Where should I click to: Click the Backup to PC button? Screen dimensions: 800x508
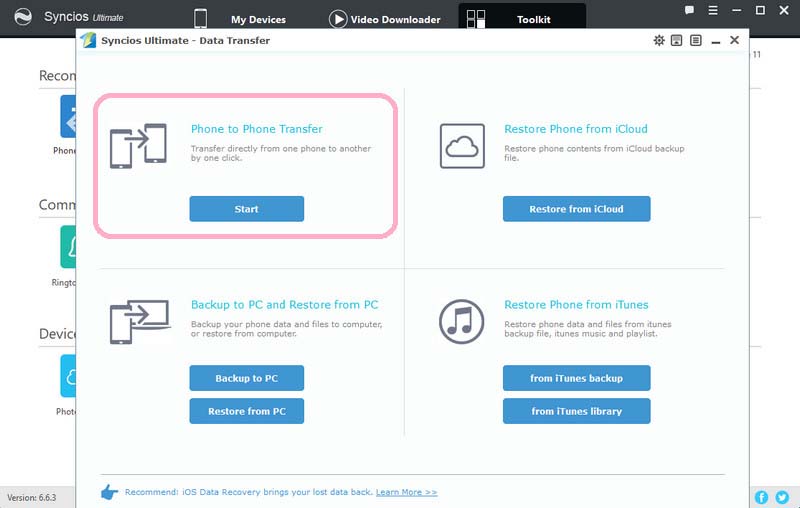pyautogui.click(x=246, y=378)
